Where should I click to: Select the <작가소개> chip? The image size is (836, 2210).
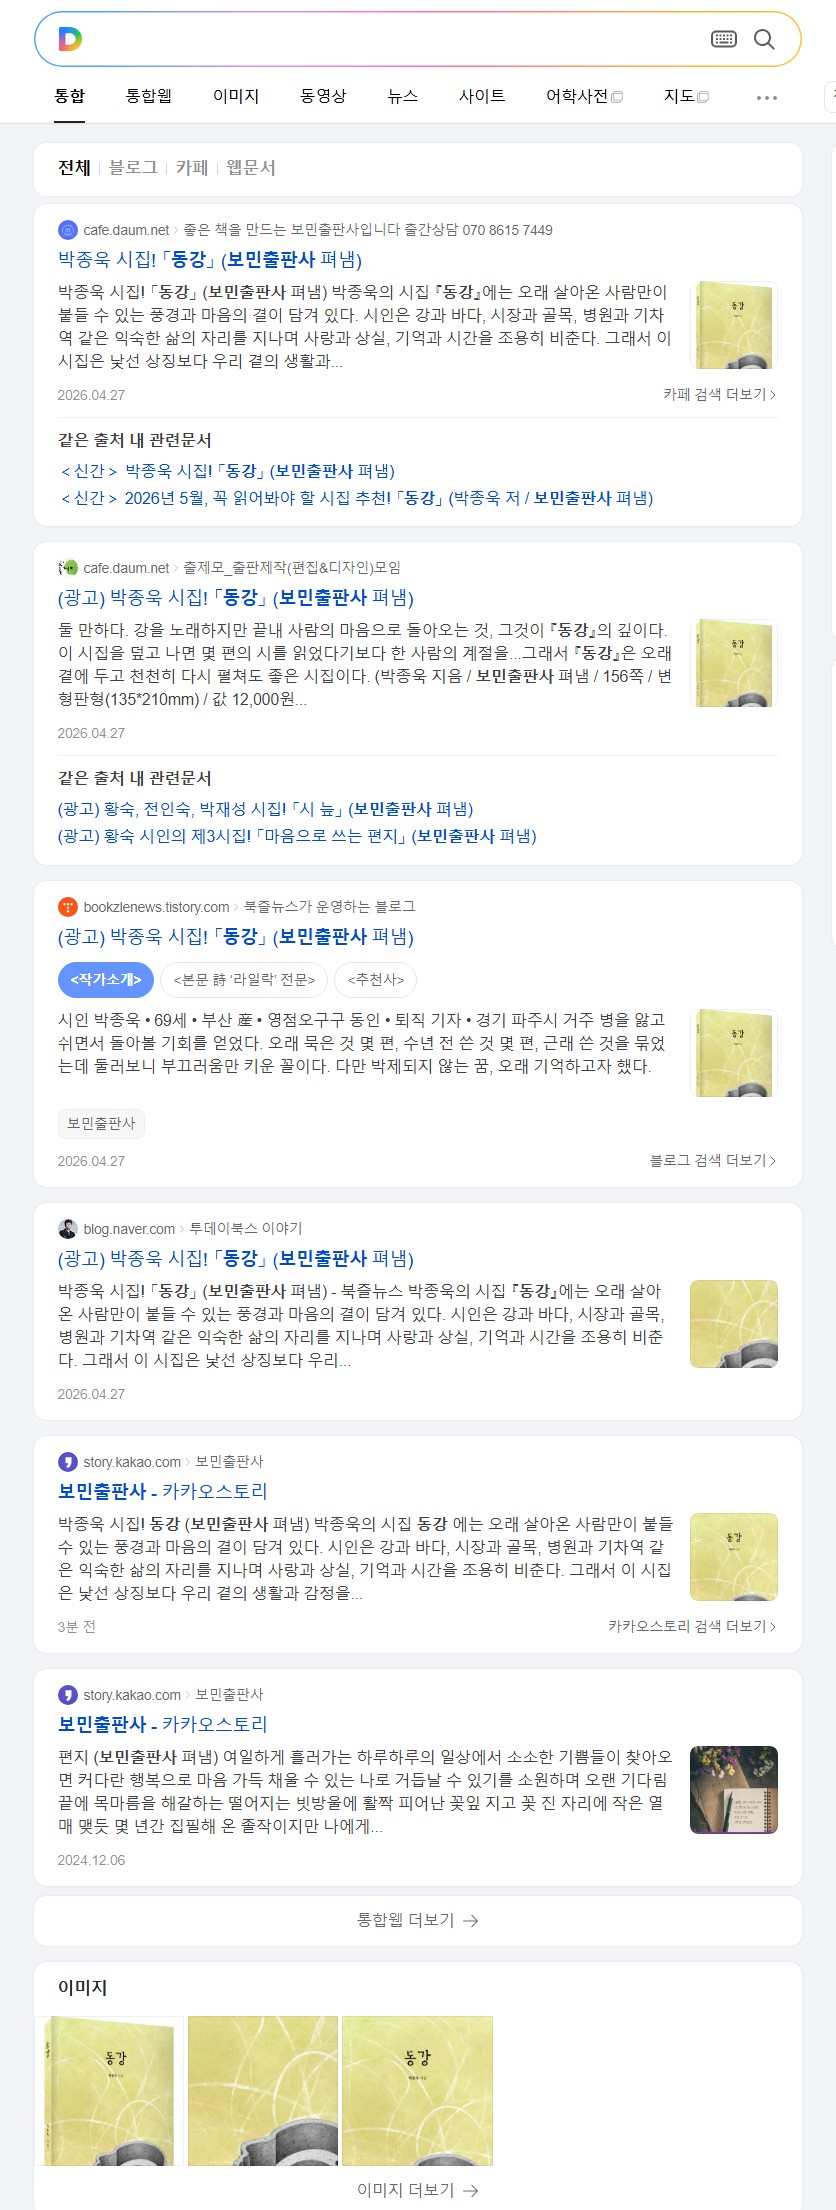[106, 980]
